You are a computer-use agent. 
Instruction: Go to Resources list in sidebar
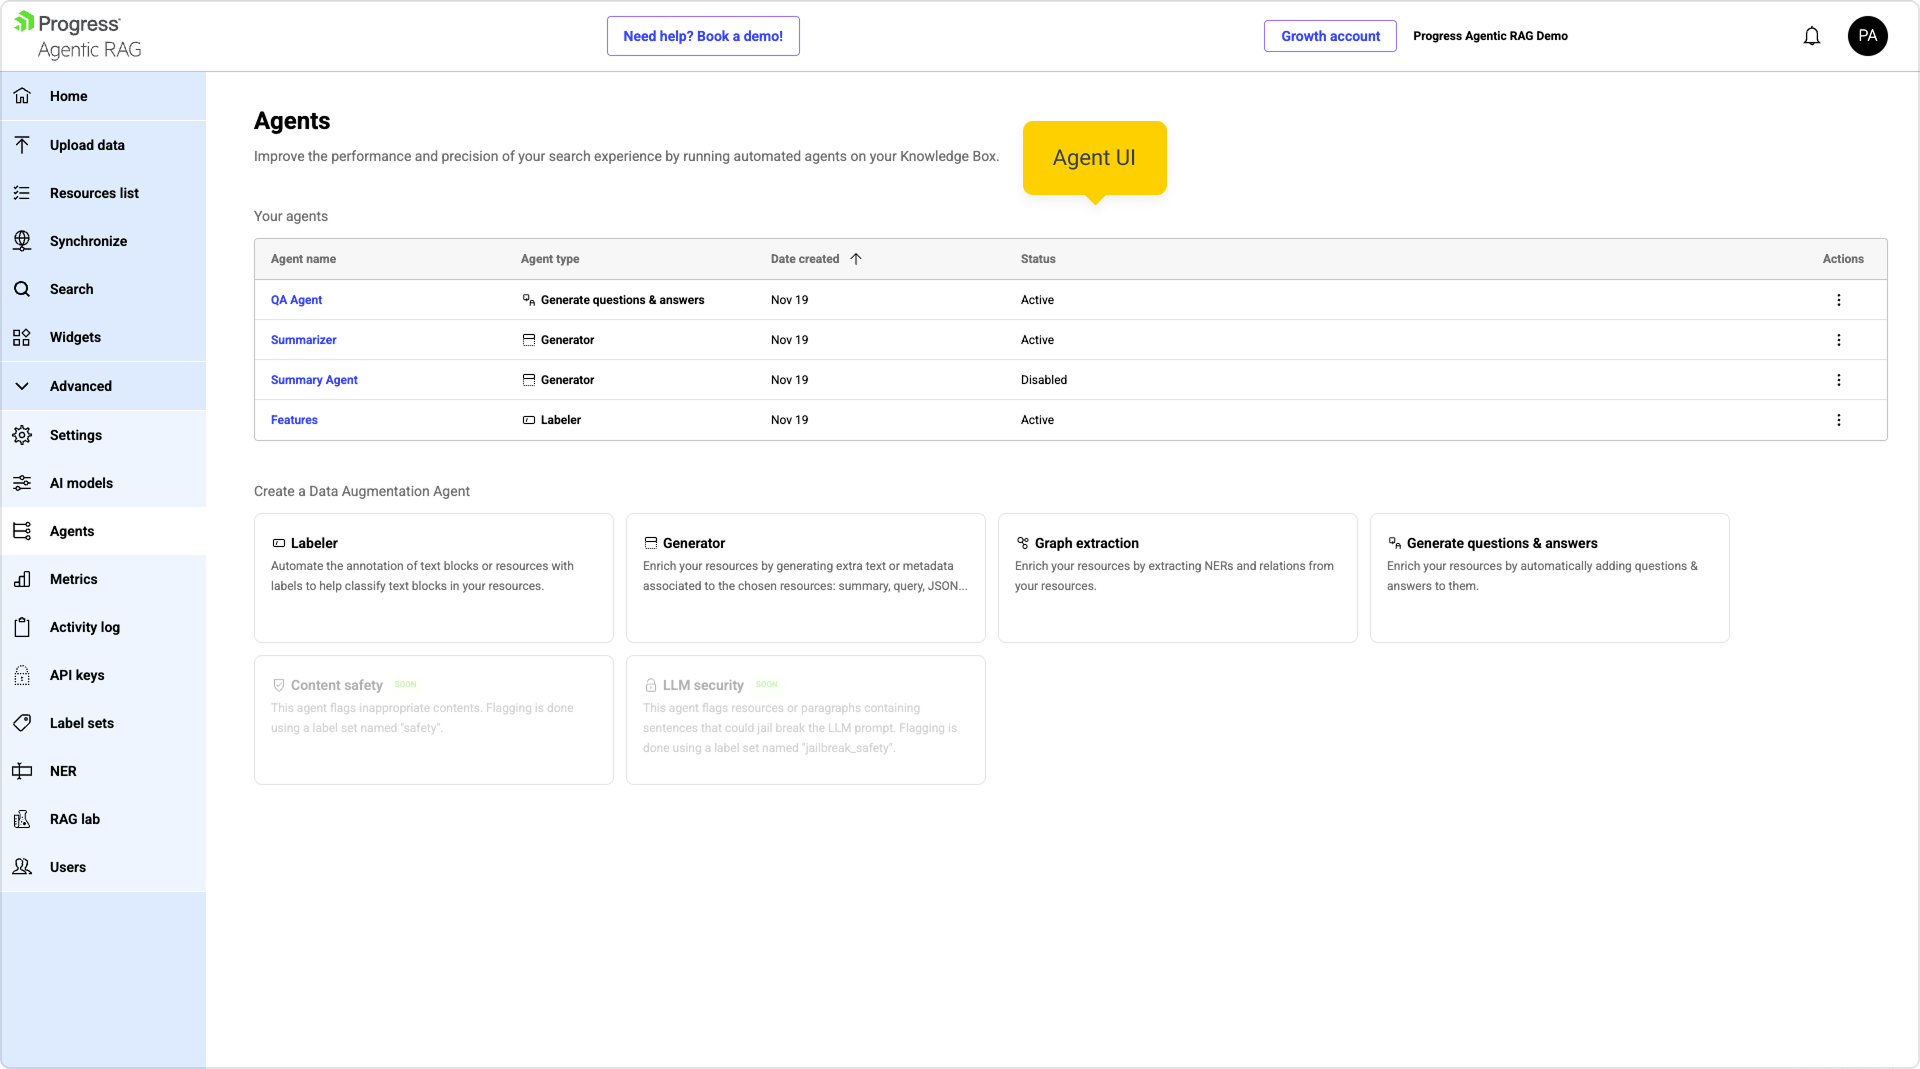coord(94,193)
